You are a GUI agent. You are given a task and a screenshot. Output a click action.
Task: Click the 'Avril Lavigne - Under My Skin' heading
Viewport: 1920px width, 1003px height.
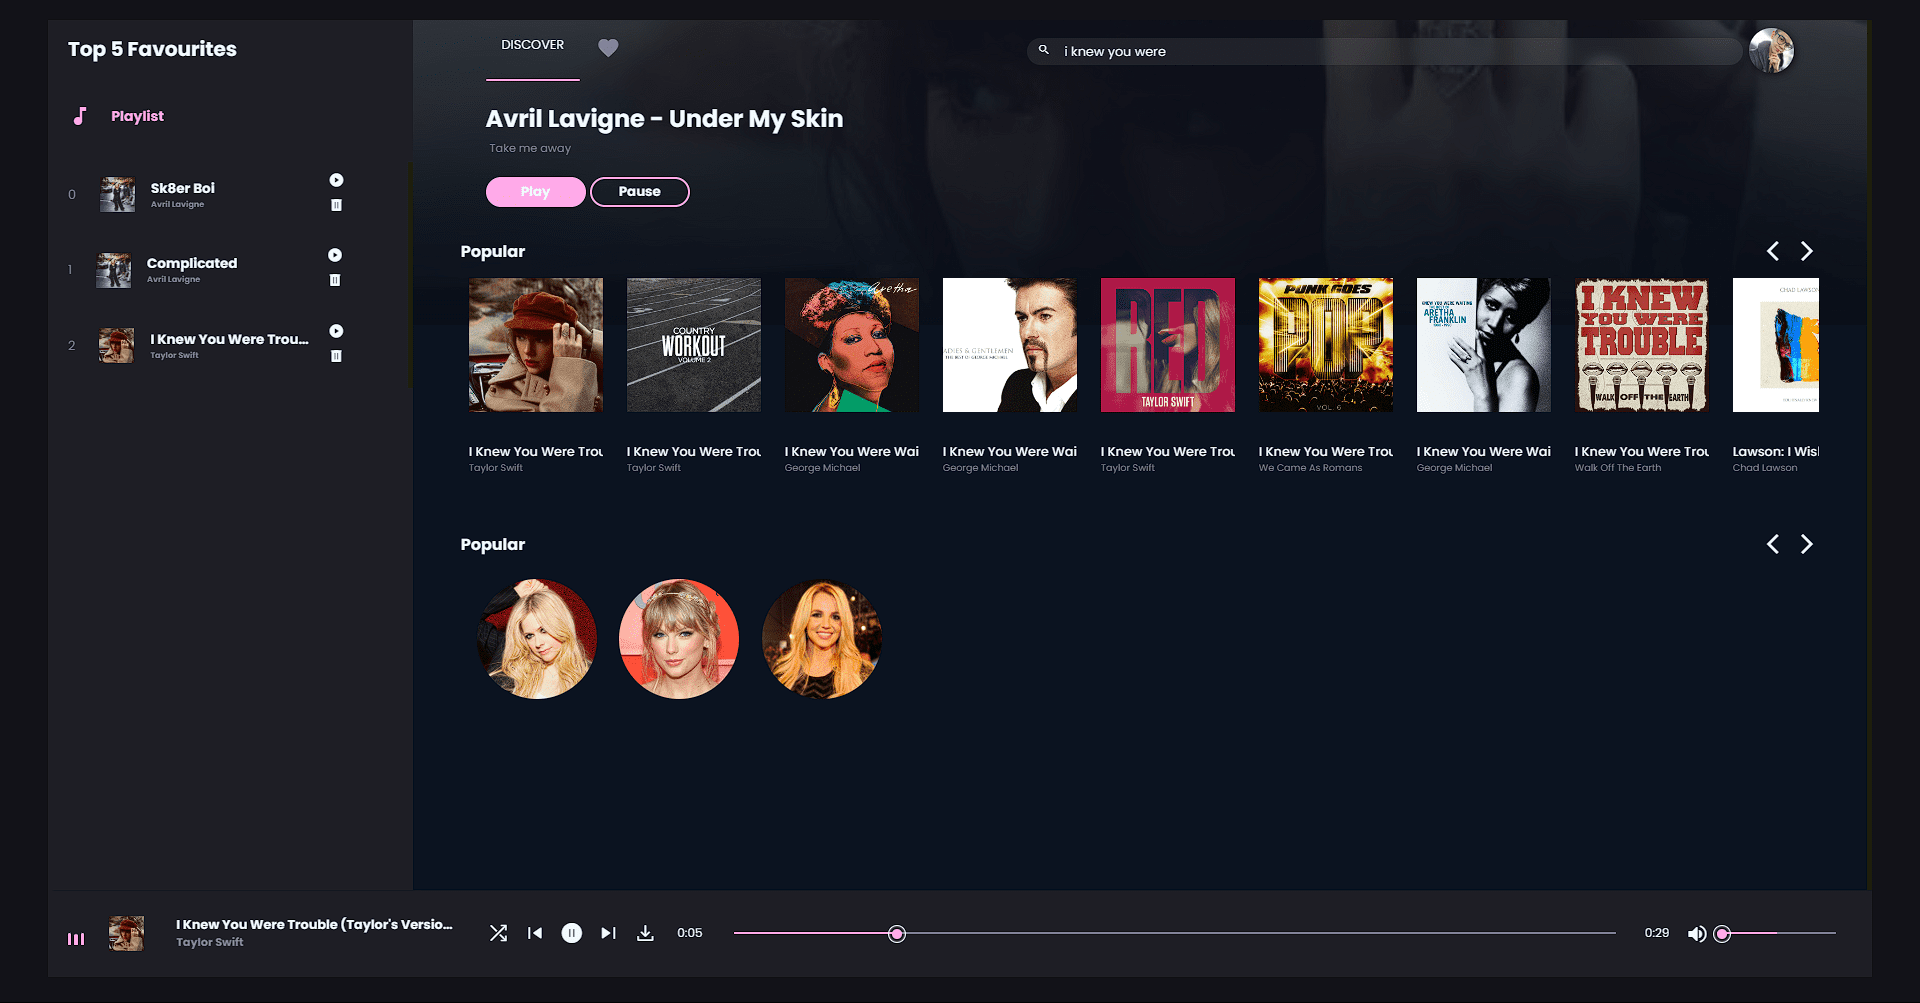point(664,119)
